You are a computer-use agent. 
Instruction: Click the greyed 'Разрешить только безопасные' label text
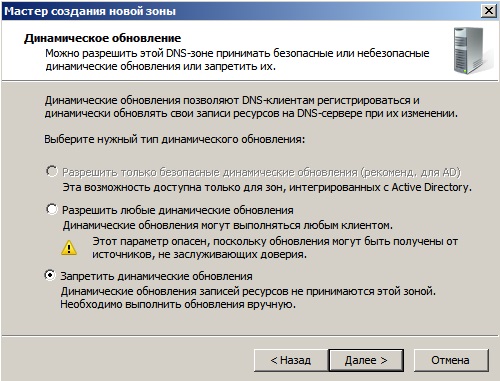261,172
